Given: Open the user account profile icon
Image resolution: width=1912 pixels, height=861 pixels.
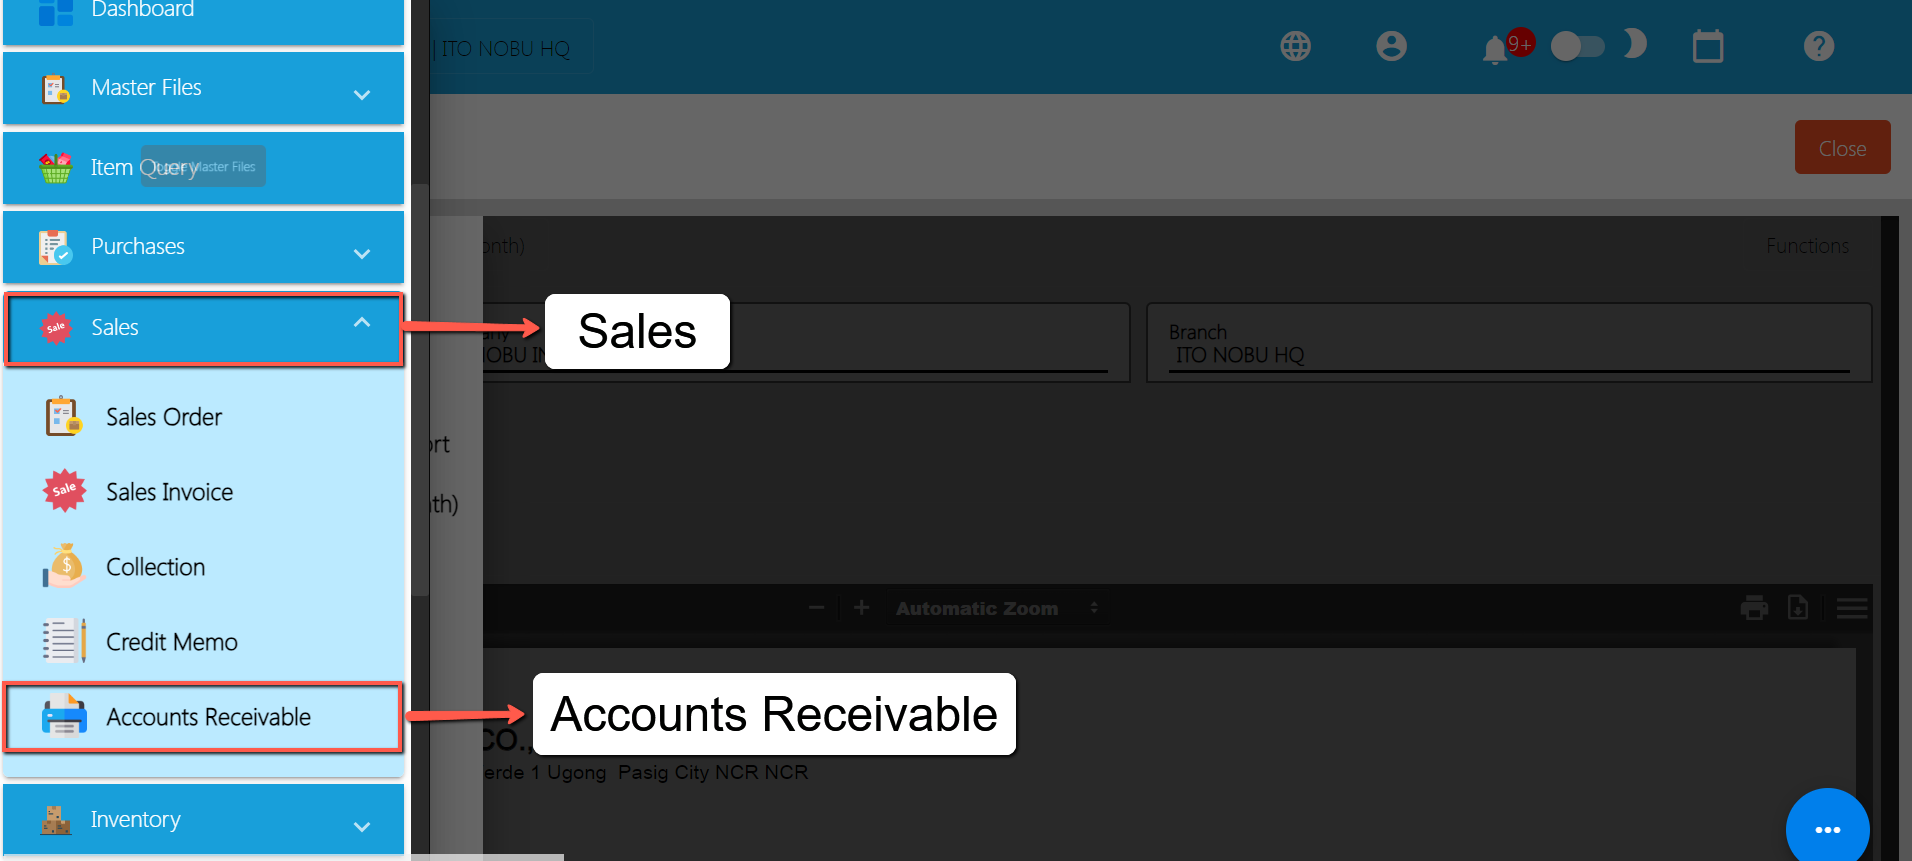Looking at the screenshot, I should (1391, 46).
